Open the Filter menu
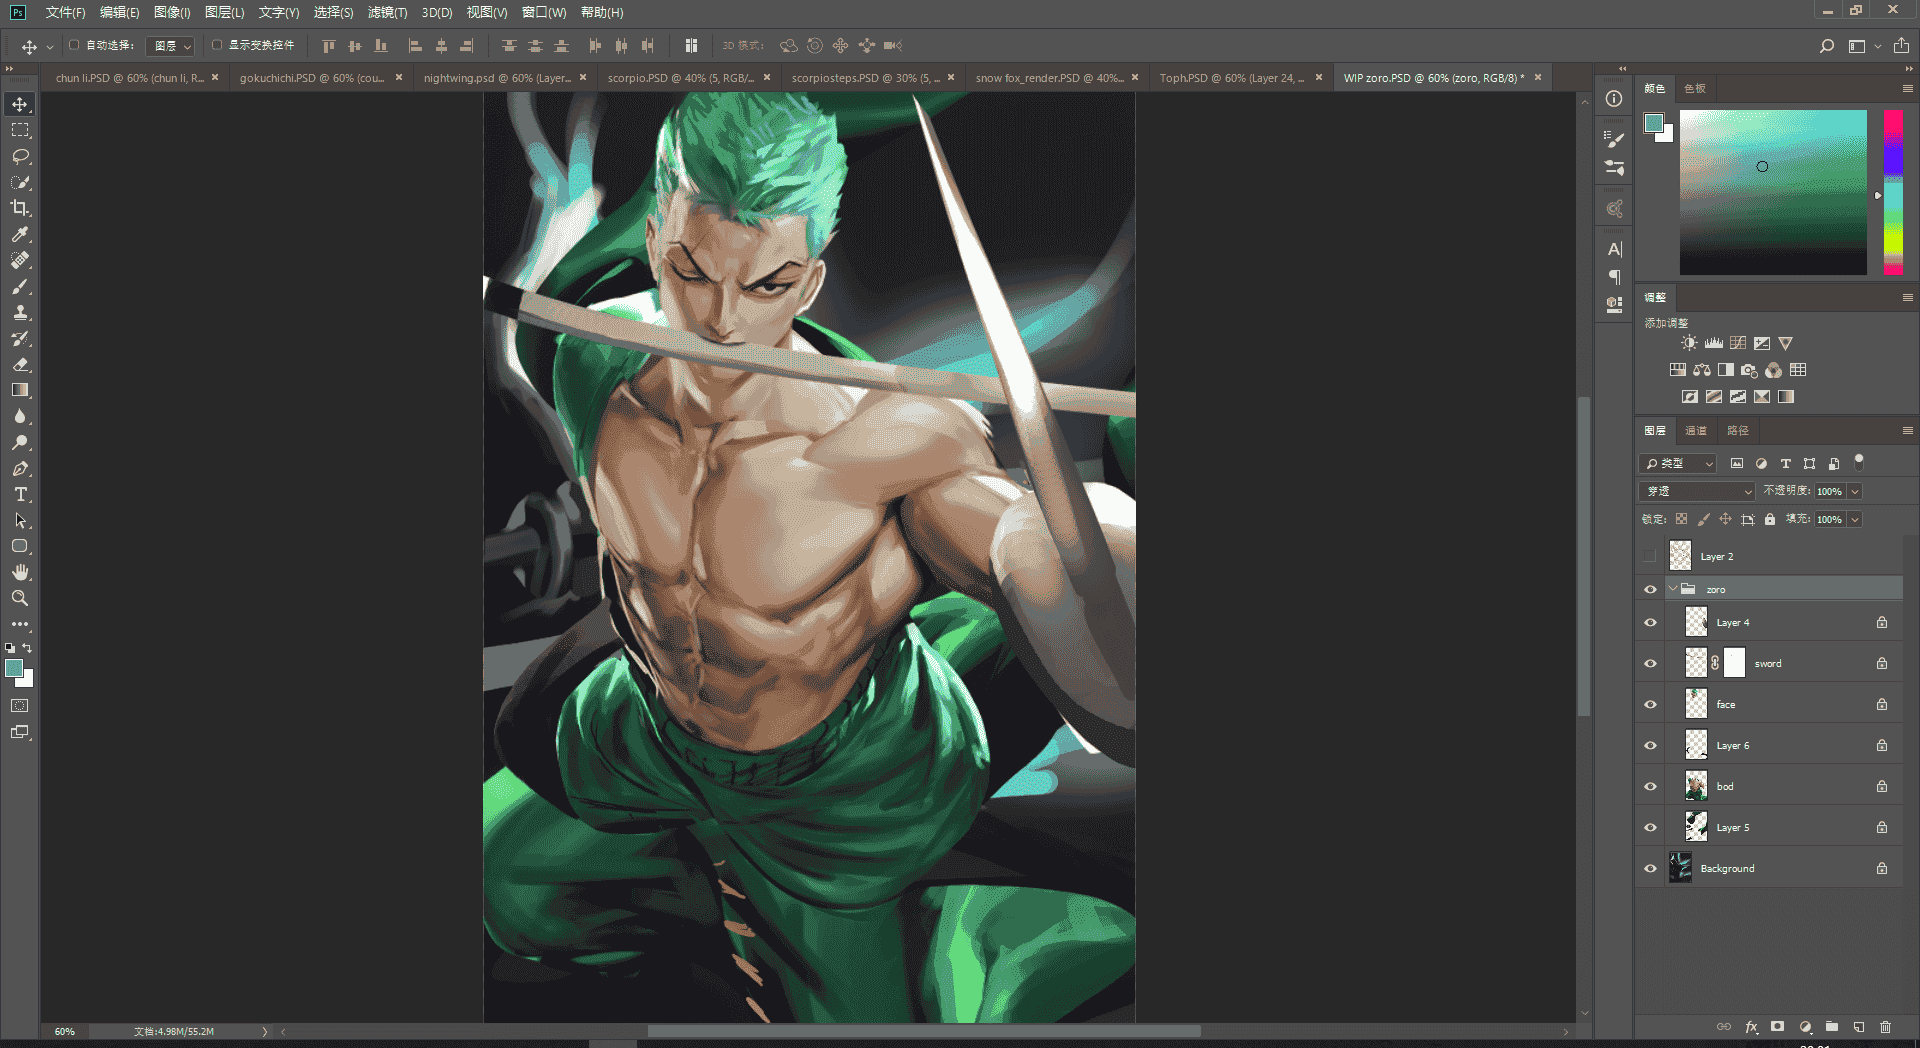 point(387,12)
